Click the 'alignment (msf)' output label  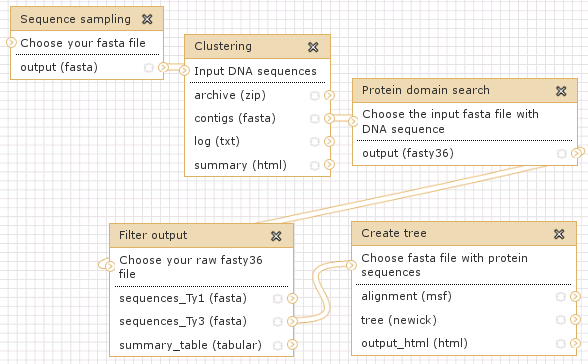(x=406, y=297)
